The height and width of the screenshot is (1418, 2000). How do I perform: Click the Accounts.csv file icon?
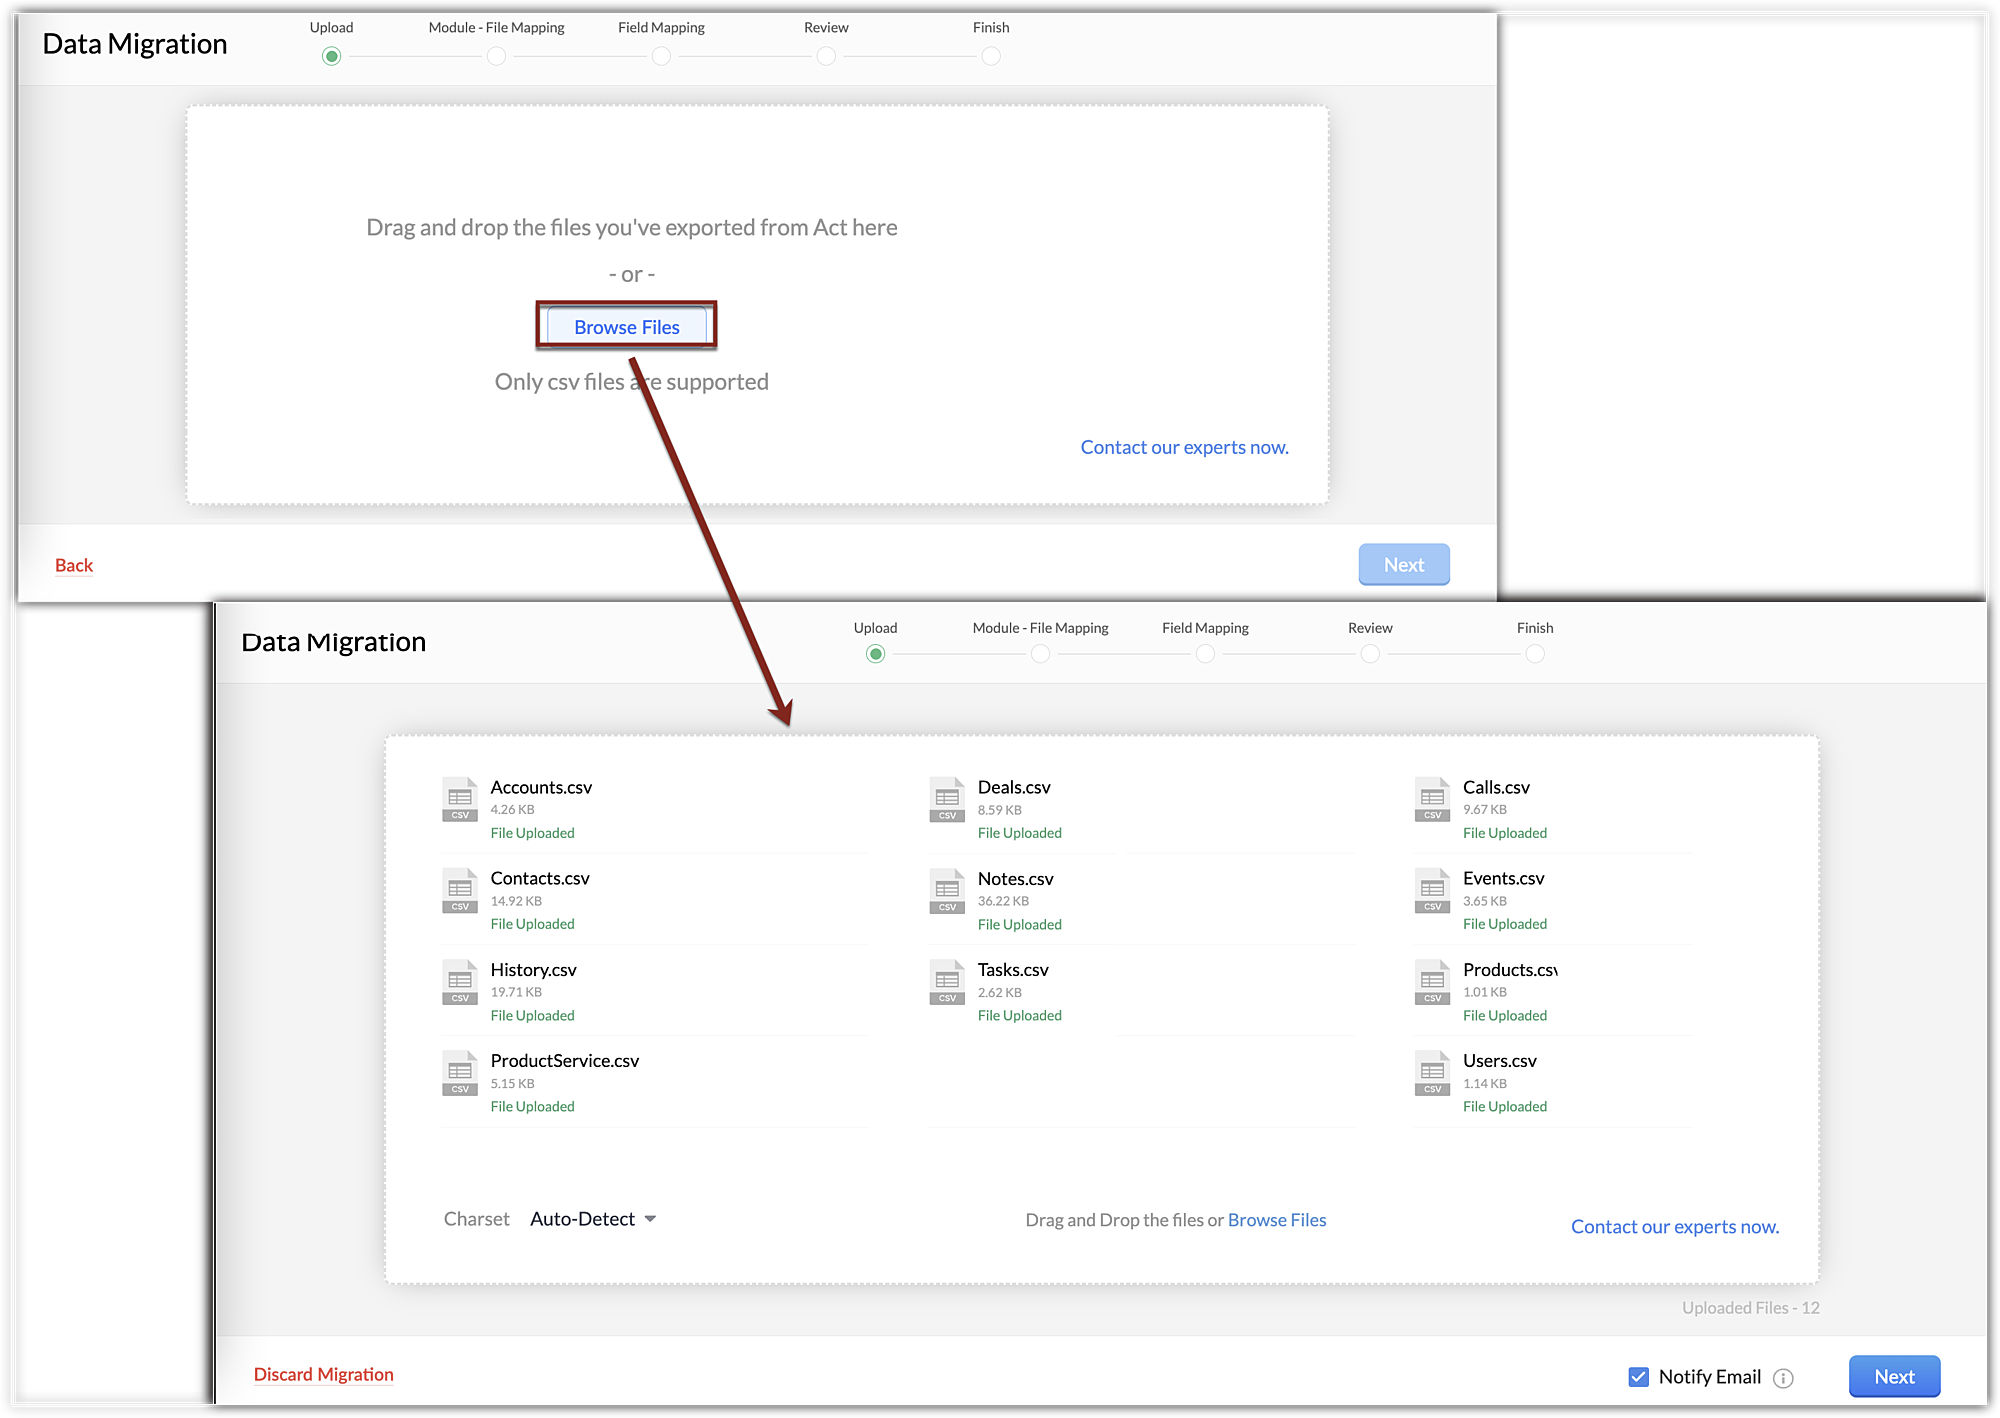[x=460, y=799]
